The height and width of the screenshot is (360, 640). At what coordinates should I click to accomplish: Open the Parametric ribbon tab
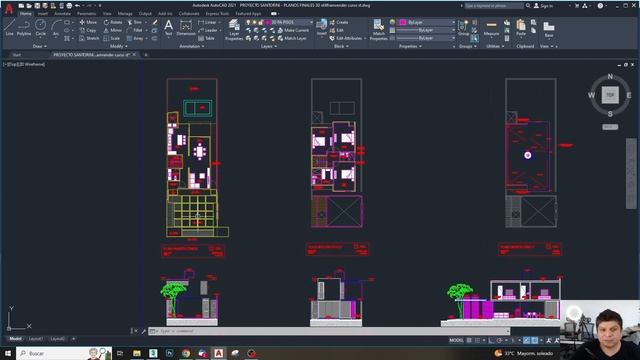(87, 13)
